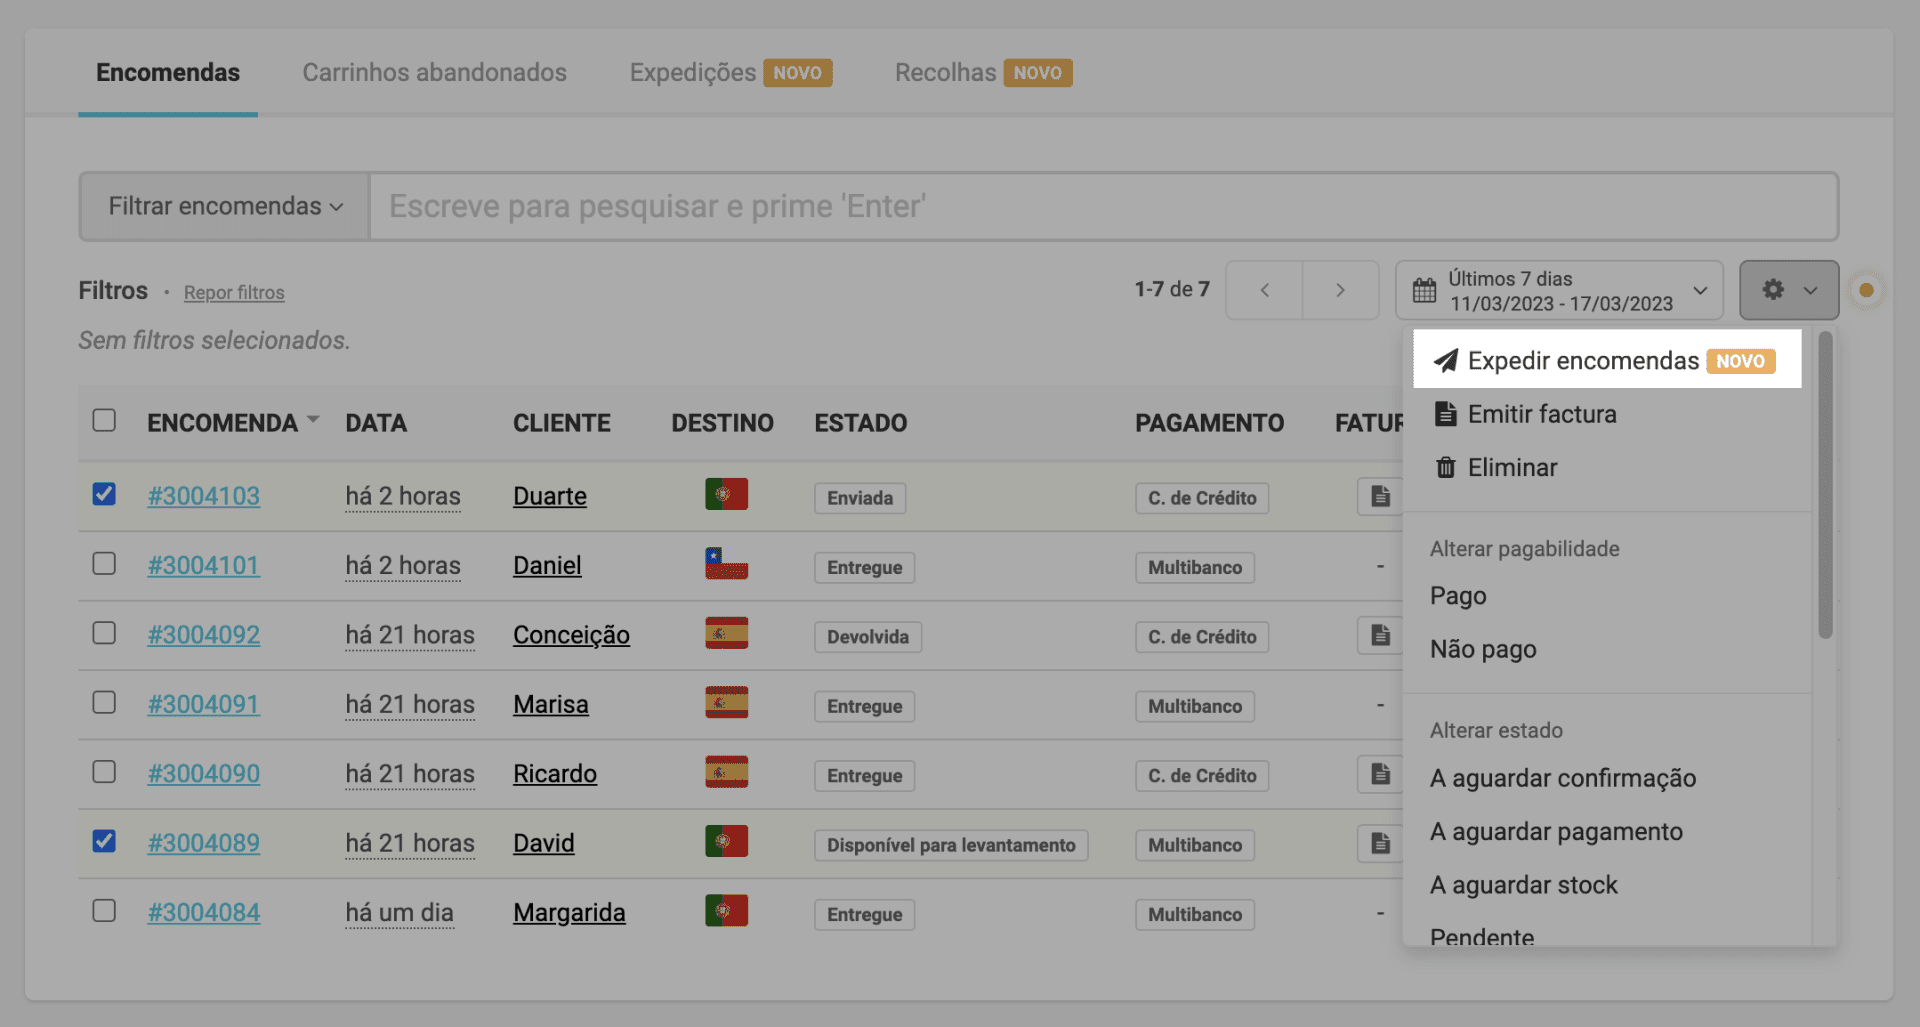This screenshot has height=1027, width=1920.
Task: Switch to the Carrinhos abandonados tab
Action: pos(434,73)
